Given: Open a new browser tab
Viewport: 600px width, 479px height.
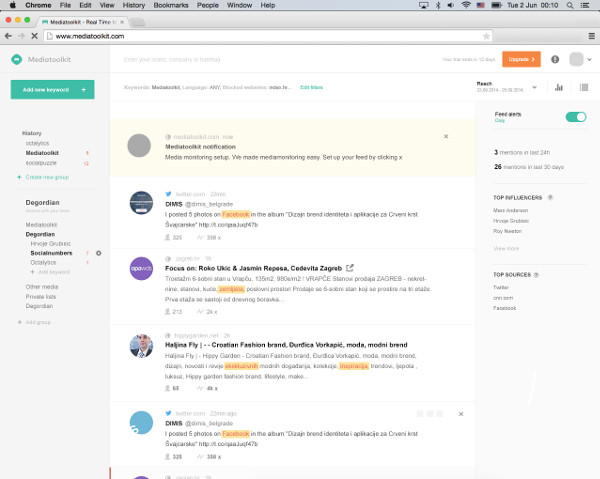Looking at the screenshot, I should click(138, 22).
